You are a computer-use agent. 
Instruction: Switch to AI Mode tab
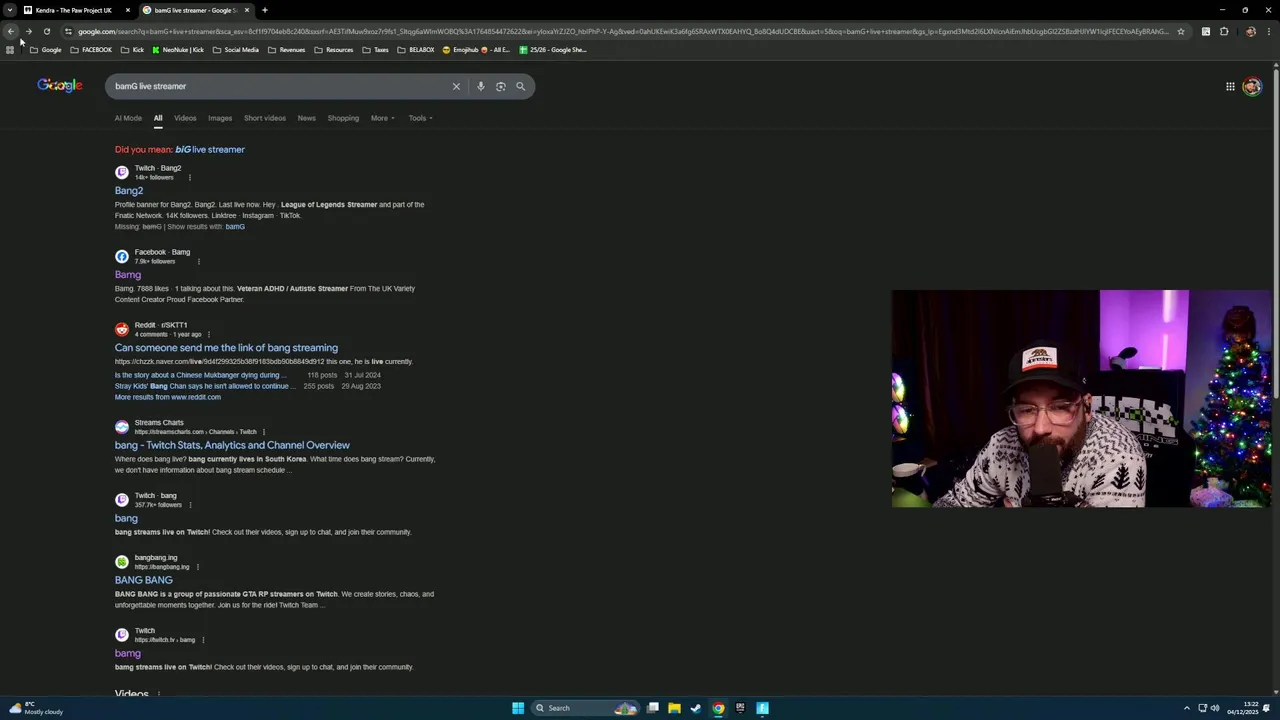click(128, 118)
